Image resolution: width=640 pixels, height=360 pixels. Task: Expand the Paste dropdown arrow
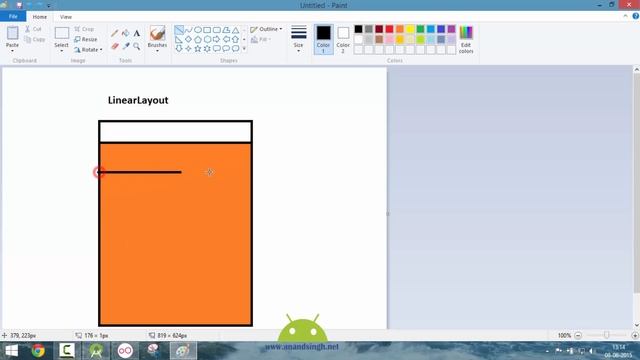click(x=12, y=51)
